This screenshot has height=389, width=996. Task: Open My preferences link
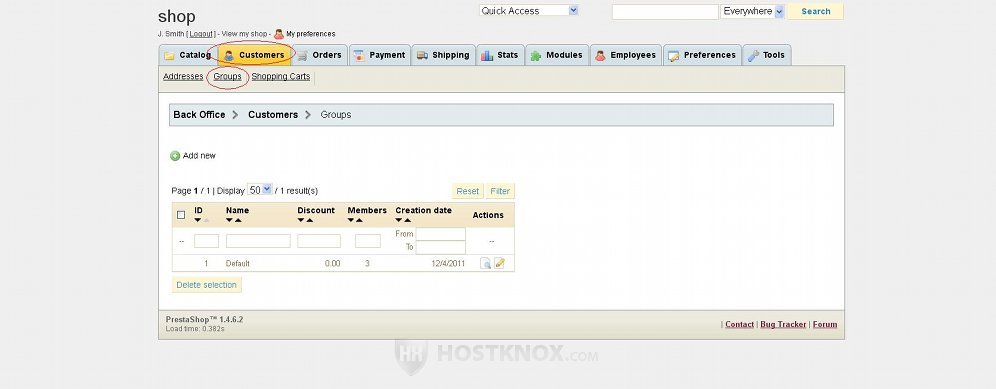311,34
